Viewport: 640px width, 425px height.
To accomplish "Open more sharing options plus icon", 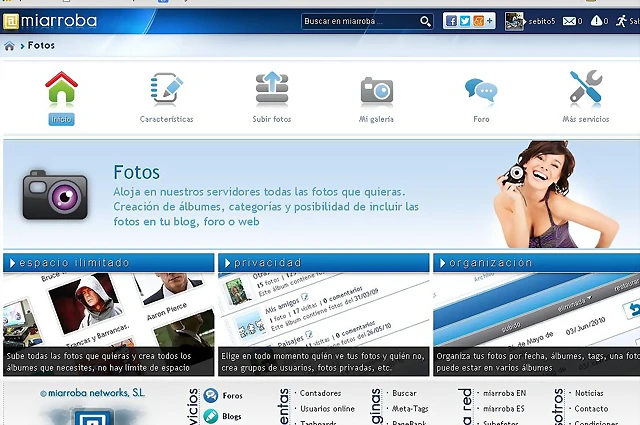I will pos(489,20).
